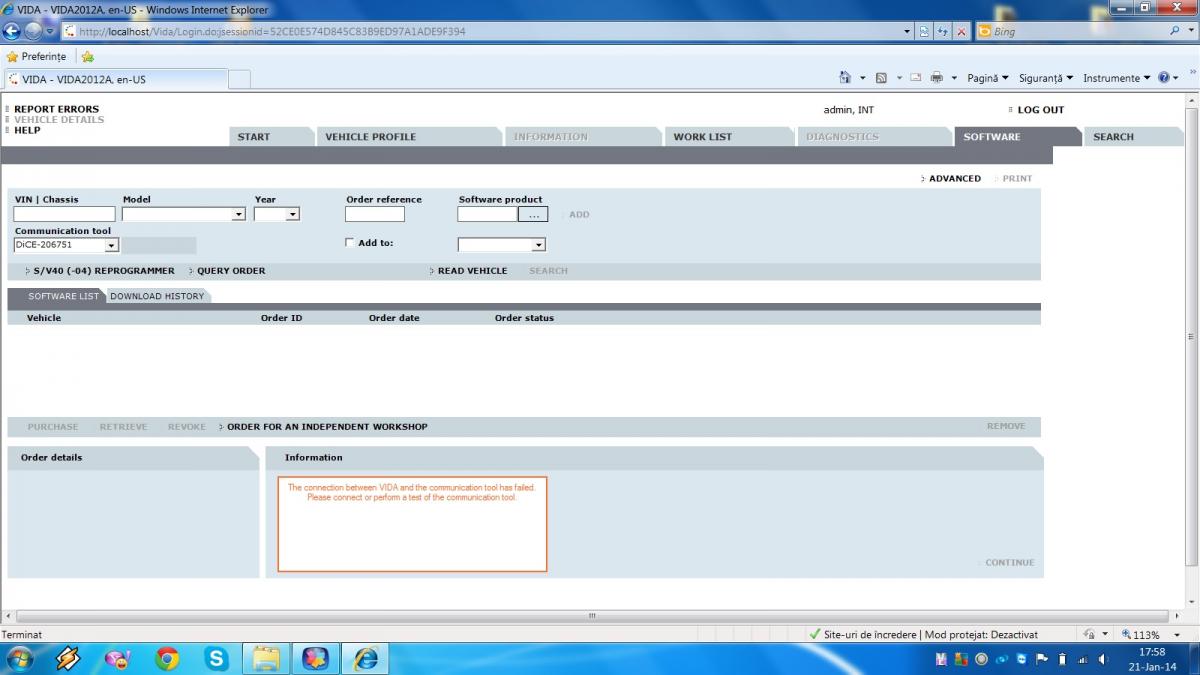Click the LOG OUT link

click(x=1040, y=110)
